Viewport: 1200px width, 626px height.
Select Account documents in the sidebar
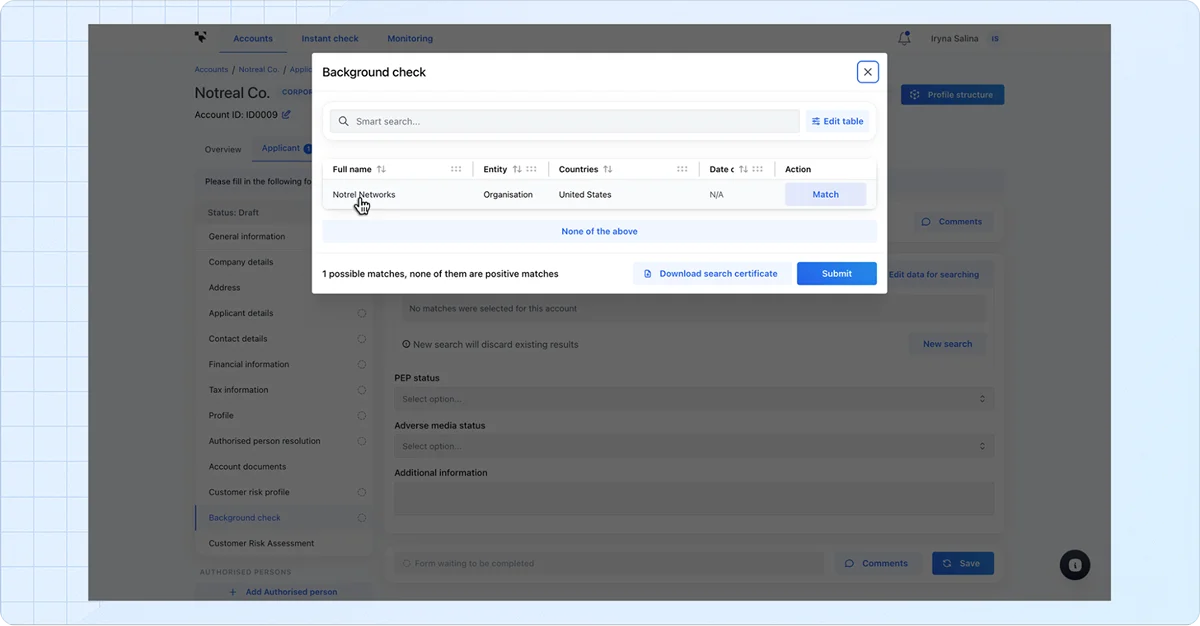click(x=248, y=467)
